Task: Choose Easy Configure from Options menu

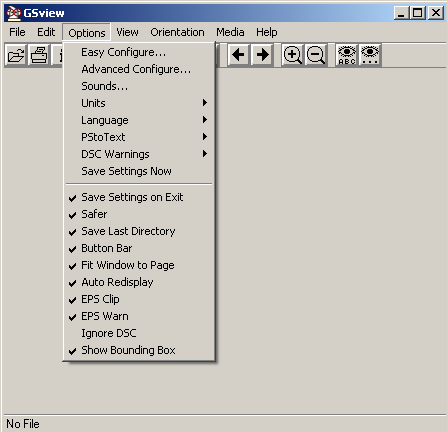Action: tap(139, 52)
